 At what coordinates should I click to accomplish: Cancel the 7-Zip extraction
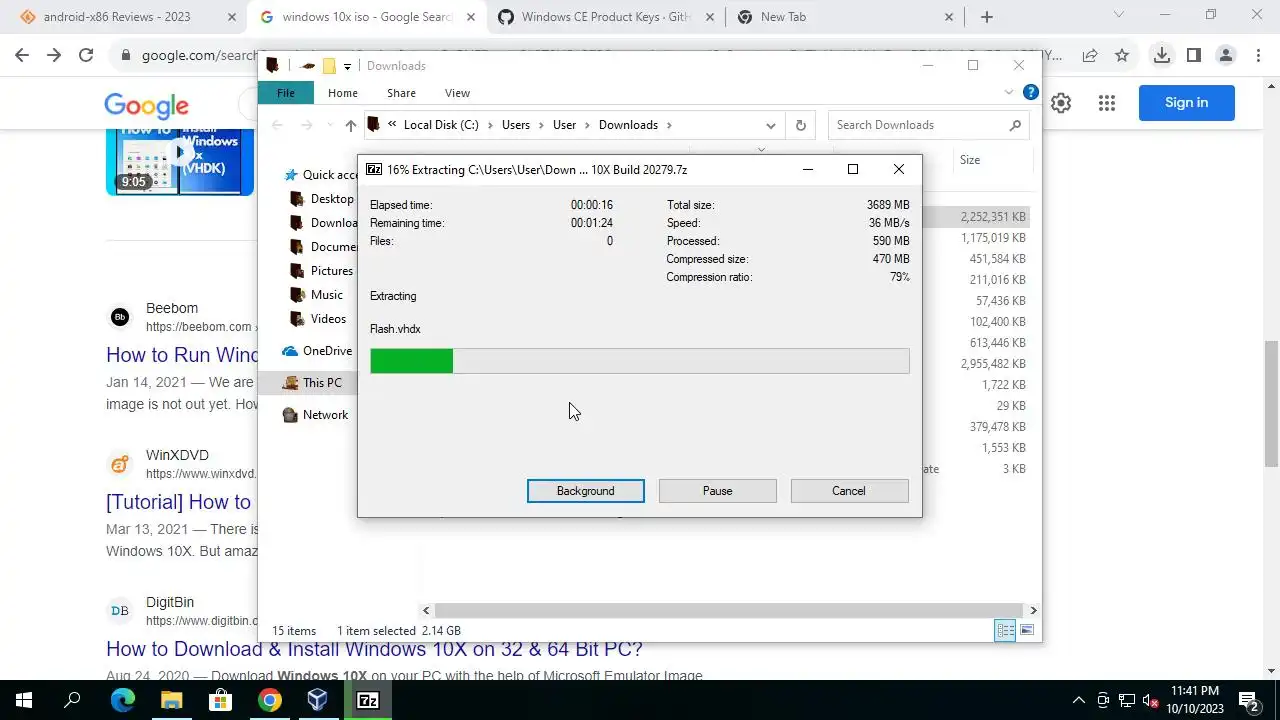pos(849,491)
